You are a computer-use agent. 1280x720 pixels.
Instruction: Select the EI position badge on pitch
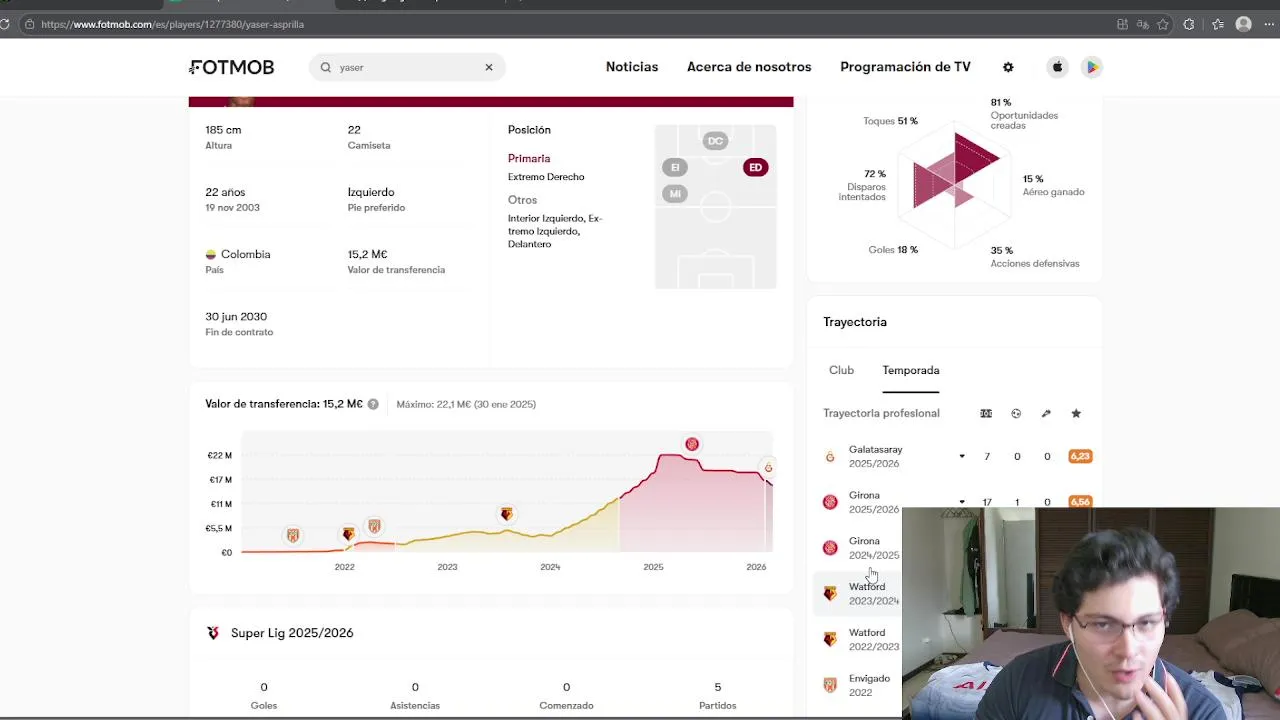675,168
